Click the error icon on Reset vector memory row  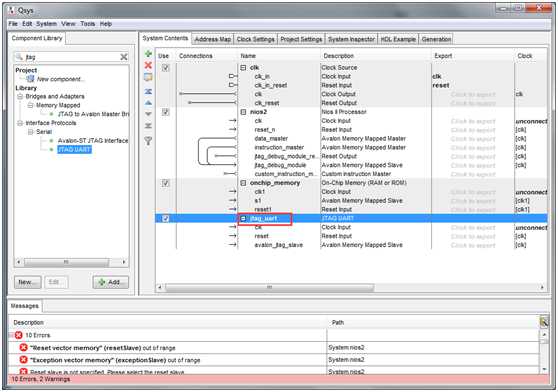(x=23, y=347)
